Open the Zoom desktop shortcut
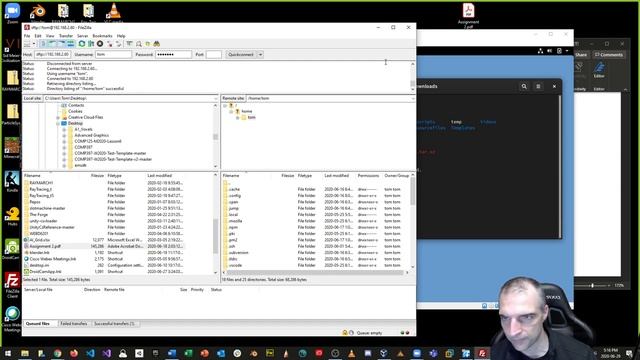The height and width of the screenshot is (360, 640). tap(12, 13)
